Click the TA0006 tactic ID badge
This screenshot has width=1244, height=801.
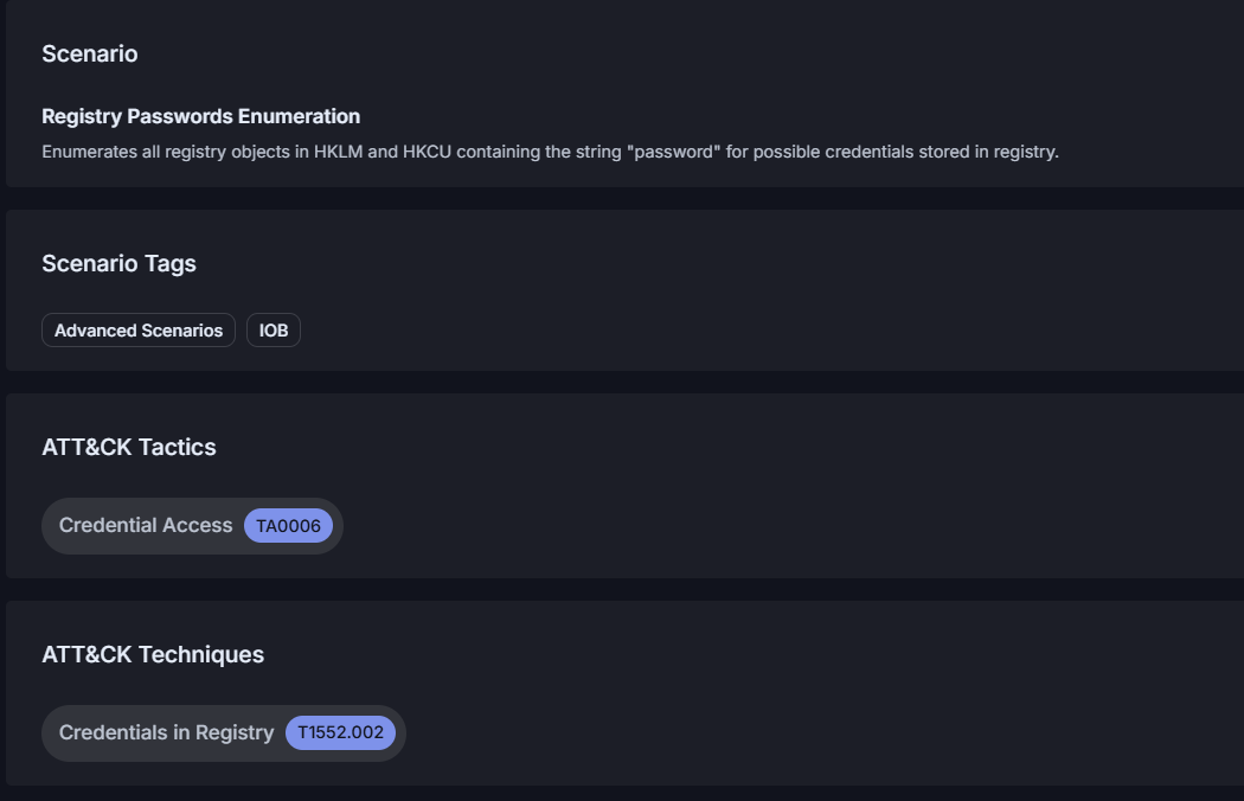point(288,526)
